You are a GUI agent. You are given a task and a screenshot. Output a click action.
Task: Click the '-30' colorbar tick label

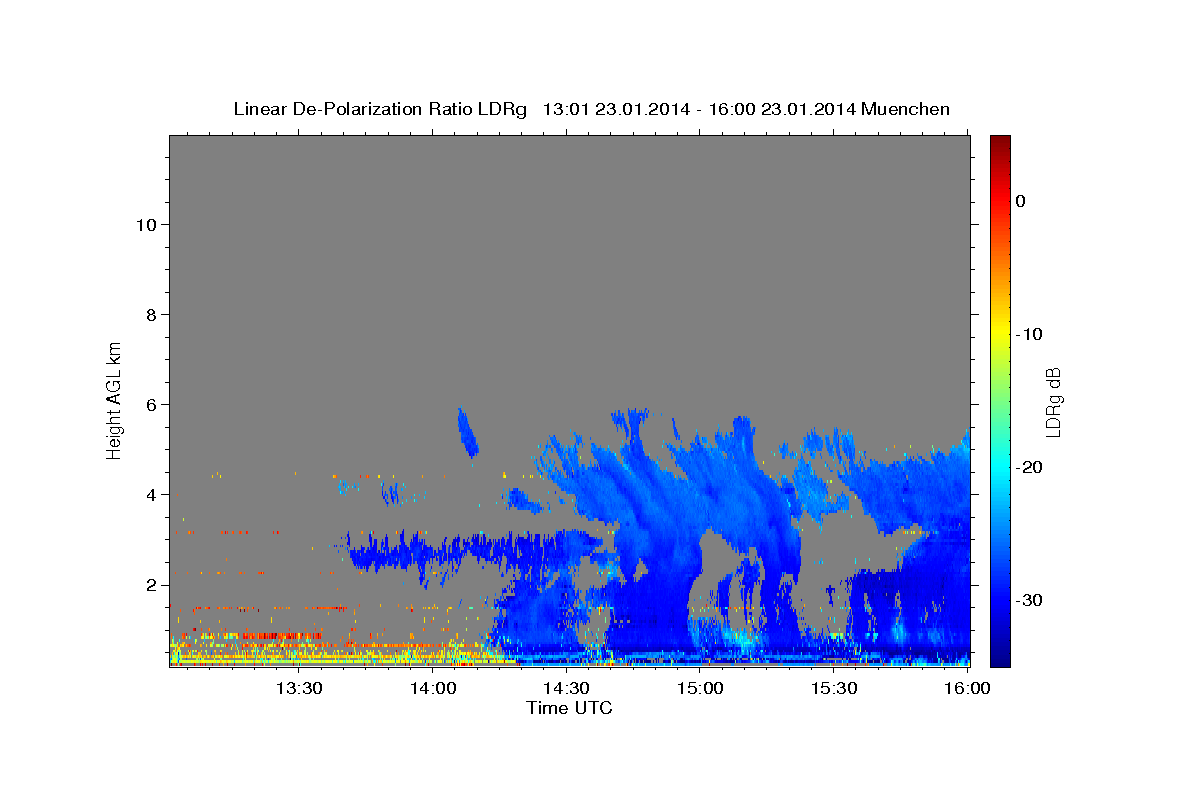1029,600
